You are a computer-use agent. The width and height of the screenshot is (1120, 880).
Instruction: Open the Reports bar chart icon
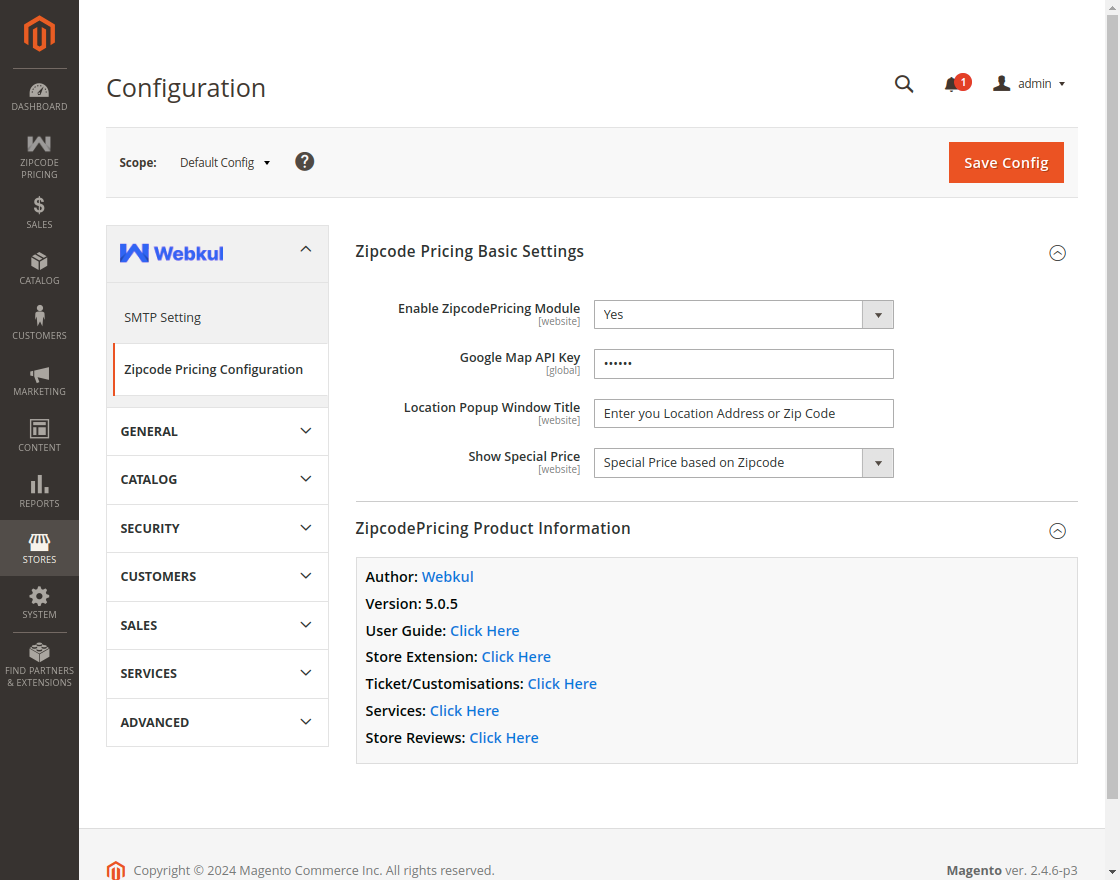coord(39,484)
